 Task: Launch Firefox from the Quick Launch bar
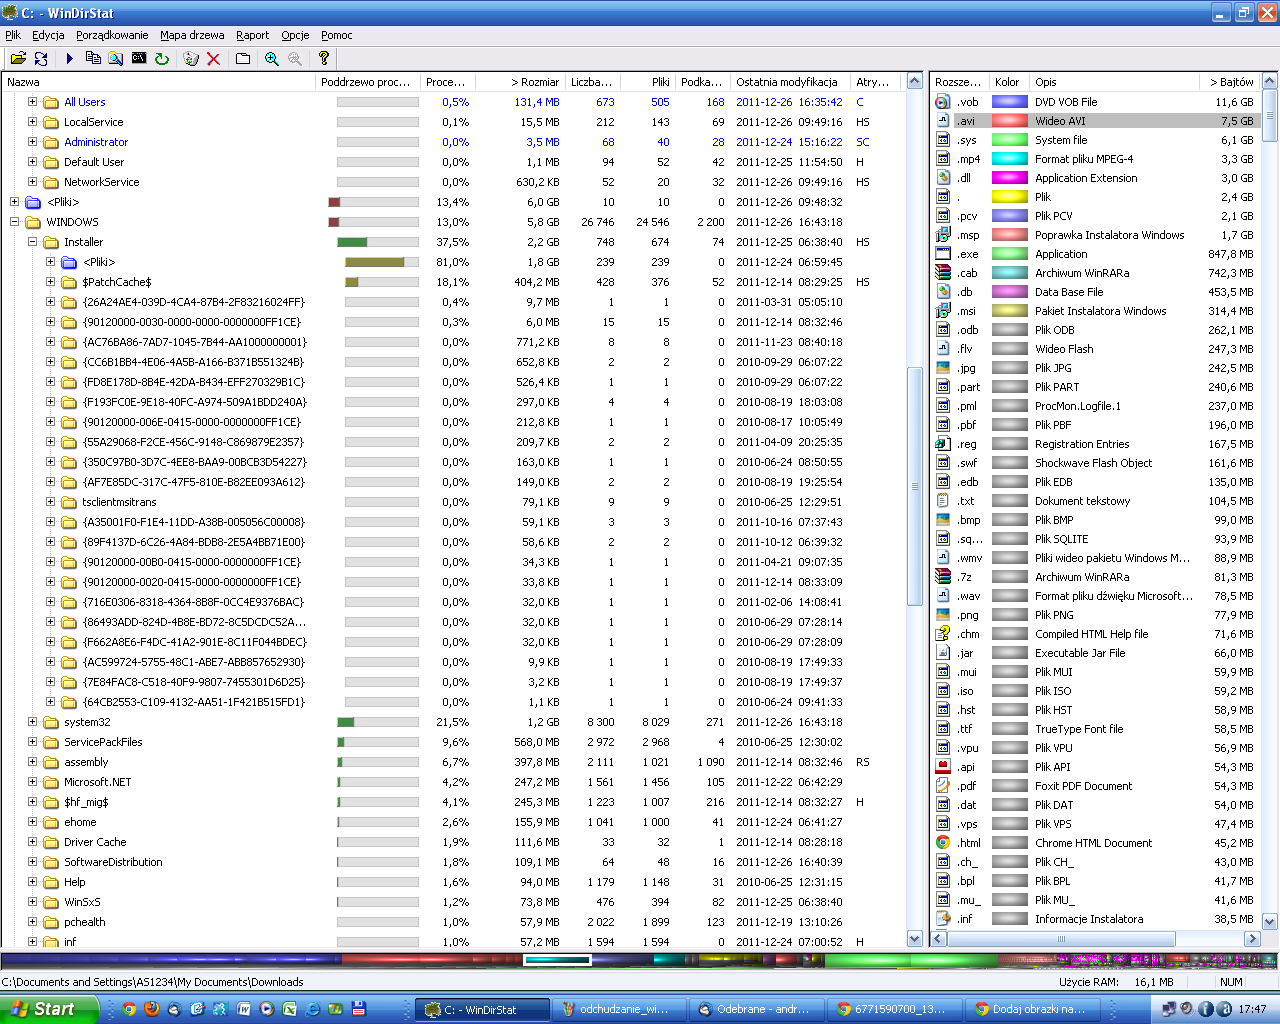pos(152,1010)
